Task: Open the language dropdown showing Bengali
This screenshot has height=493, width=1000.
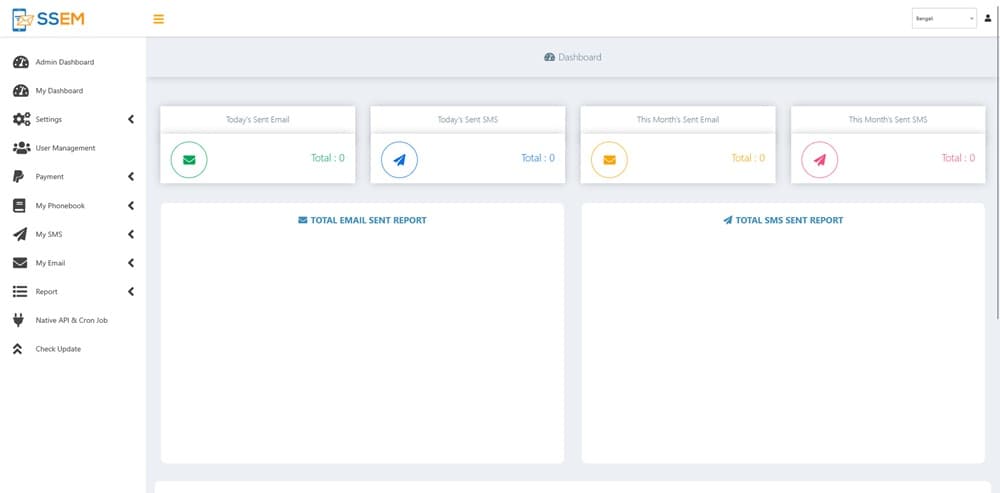Action: pos(943,19)
